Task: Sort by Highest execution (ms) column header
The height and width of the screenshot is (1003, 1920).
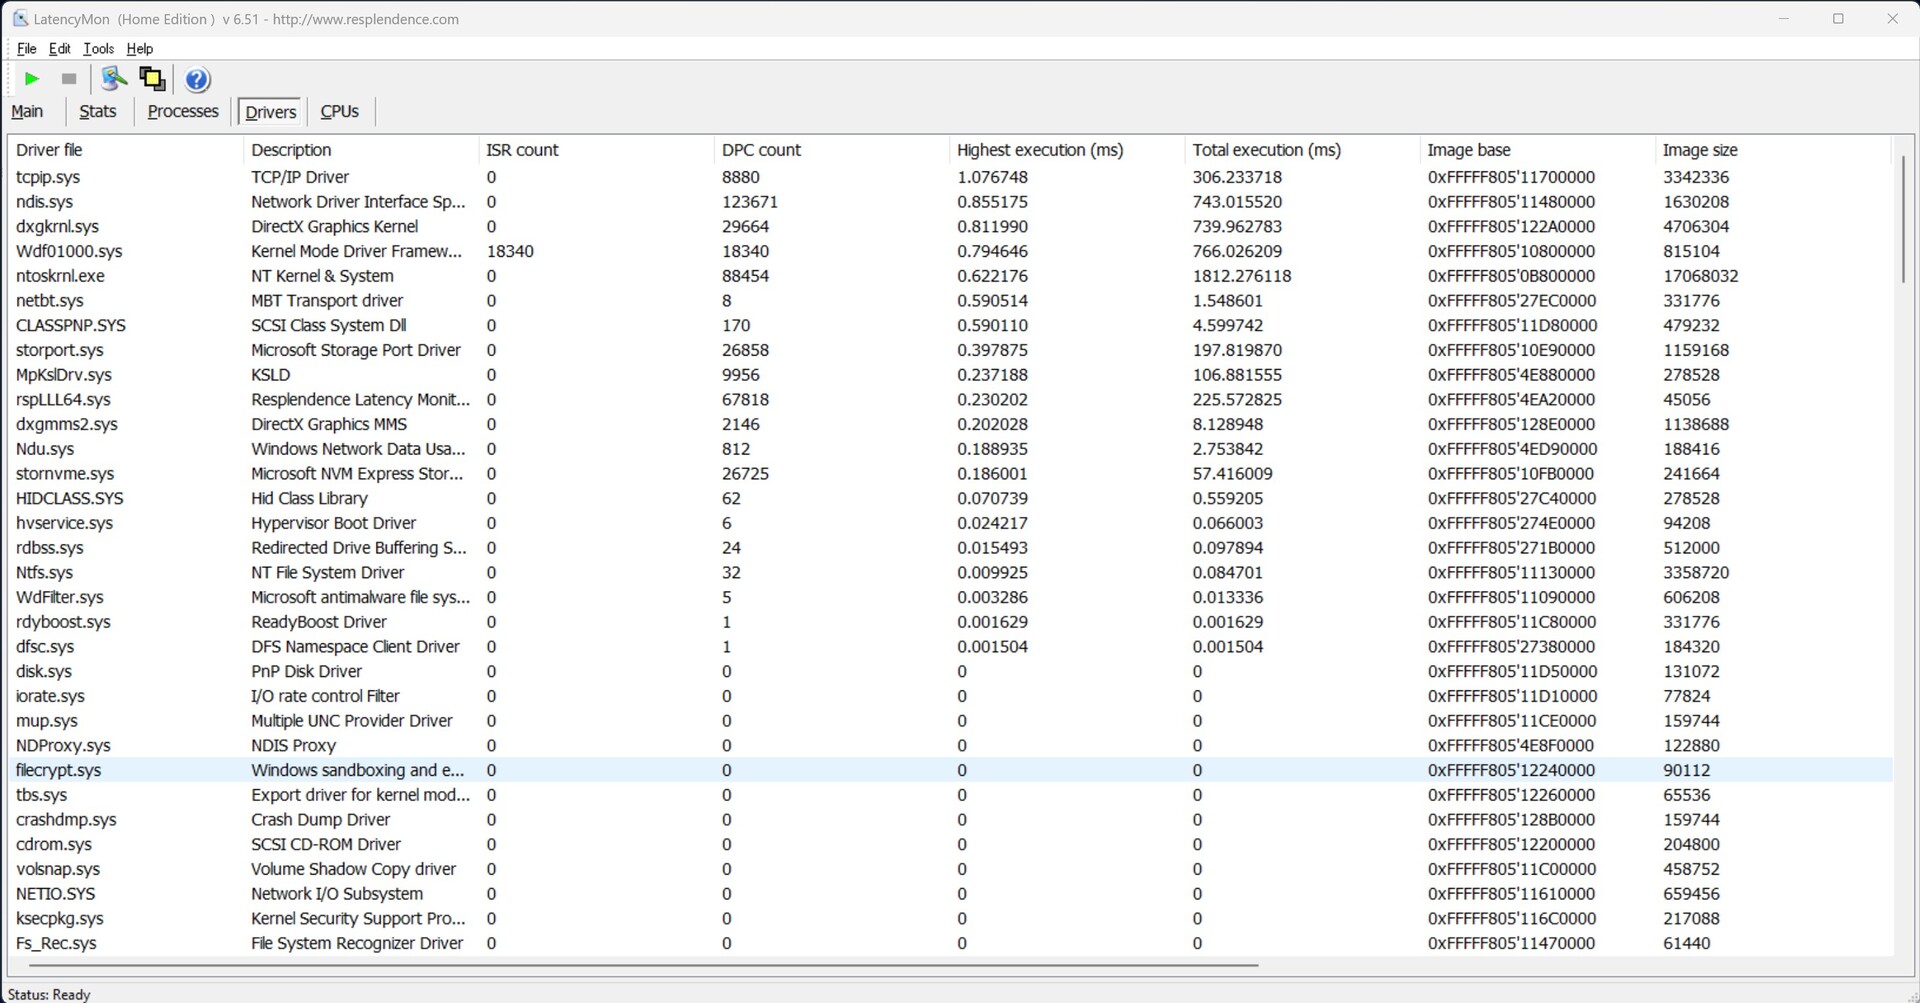Action: tap(1039, 150)
